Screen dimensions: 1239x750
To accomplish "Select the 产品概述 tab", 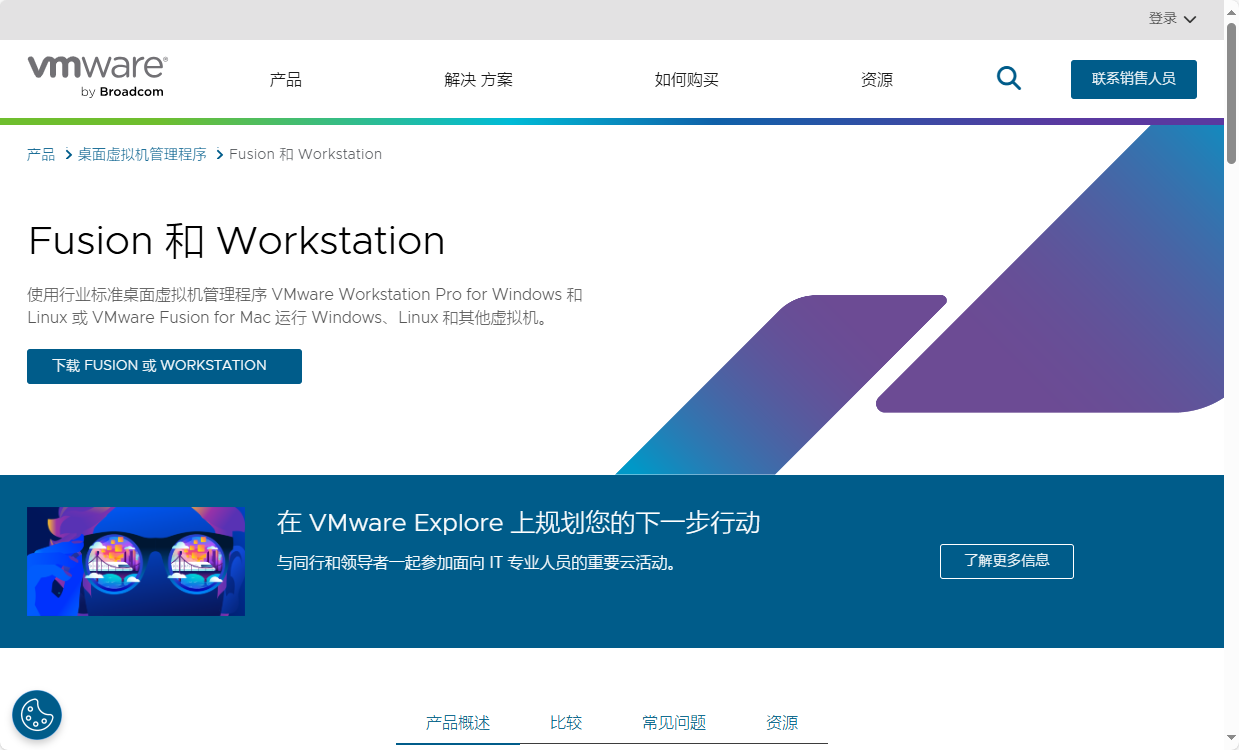I will pos(458,723).
